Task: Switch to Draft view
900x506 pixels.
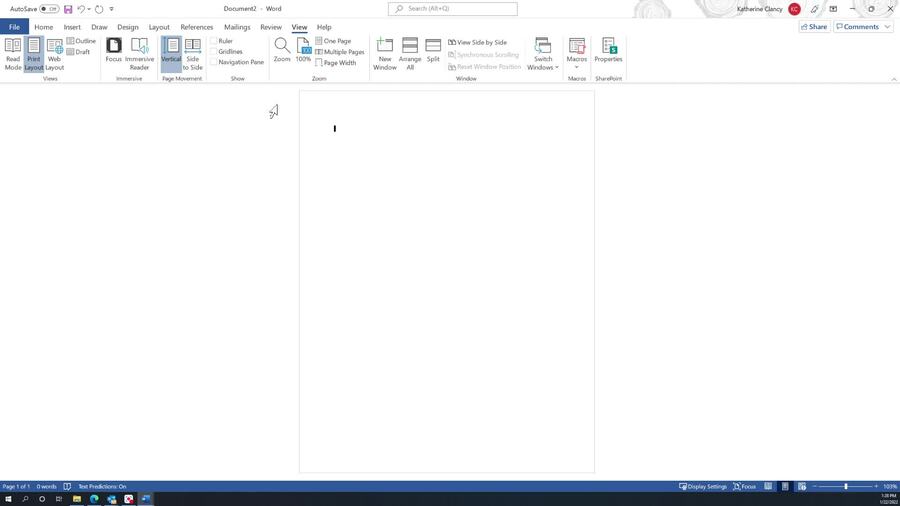Action: 79,52
